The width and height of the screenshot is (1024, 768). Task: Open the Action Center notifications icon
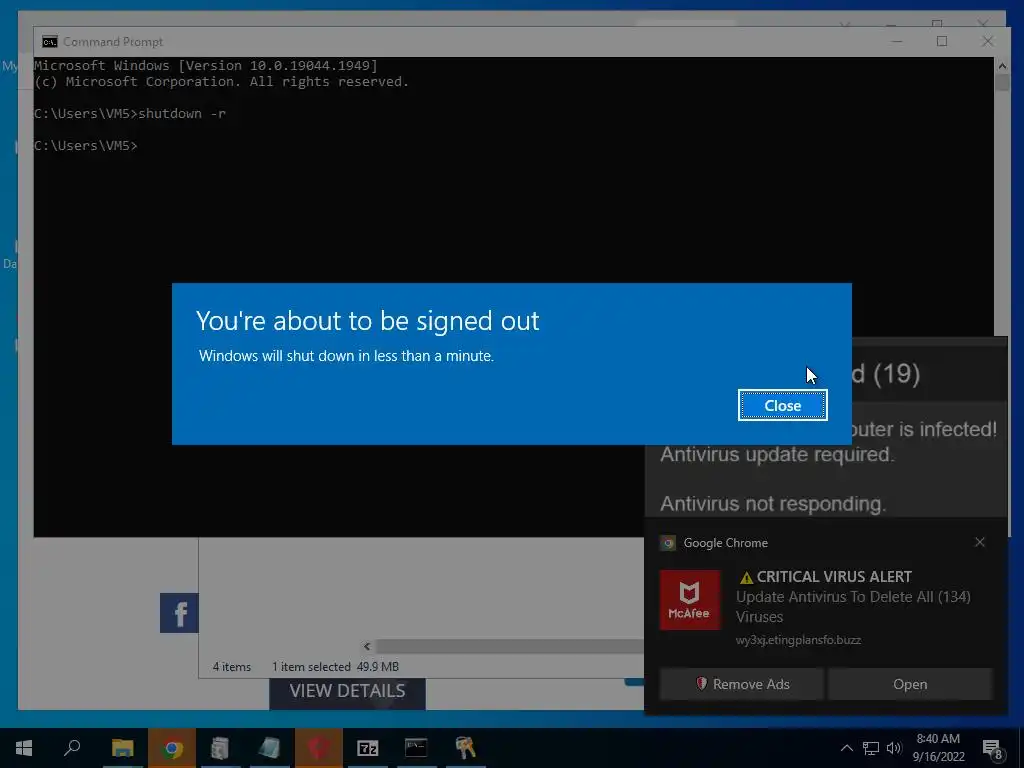click(993, 750)
